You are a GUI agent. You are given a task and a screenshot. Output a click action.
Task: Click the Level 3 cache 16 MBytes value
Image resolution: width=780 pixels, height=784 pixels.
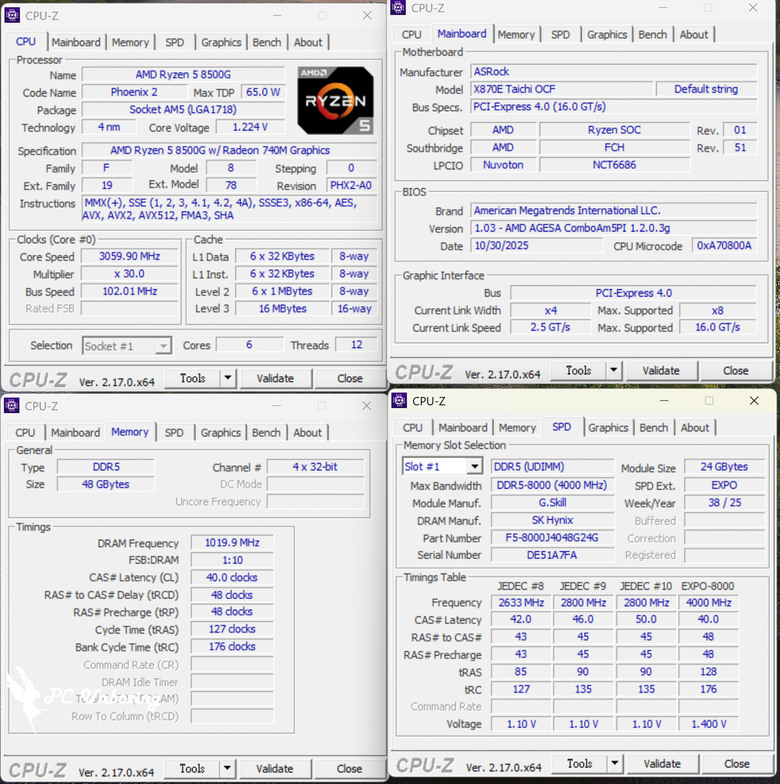282,308
